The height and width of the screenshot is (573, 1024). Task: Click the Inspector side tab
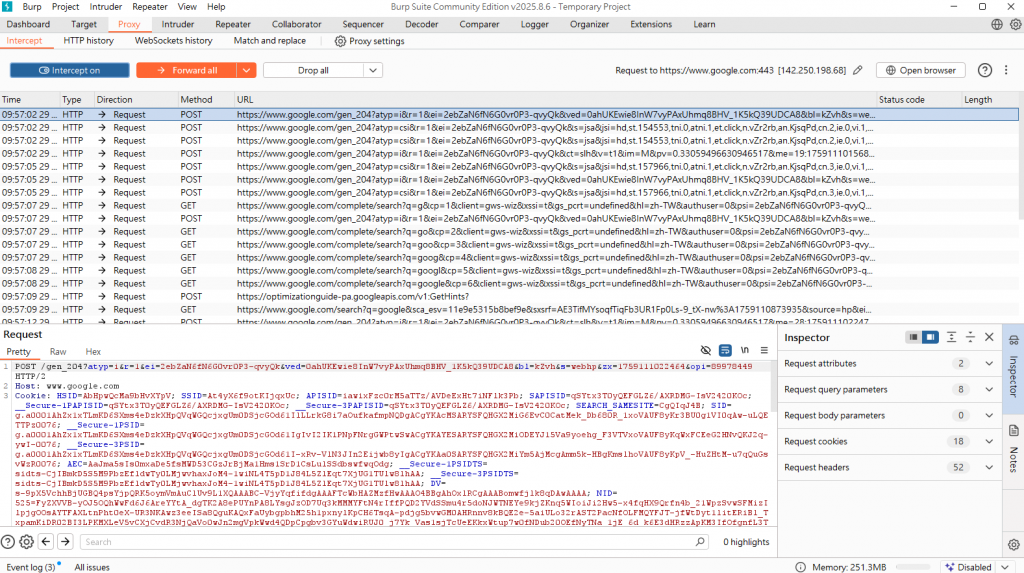click(x=1014, y=368)
